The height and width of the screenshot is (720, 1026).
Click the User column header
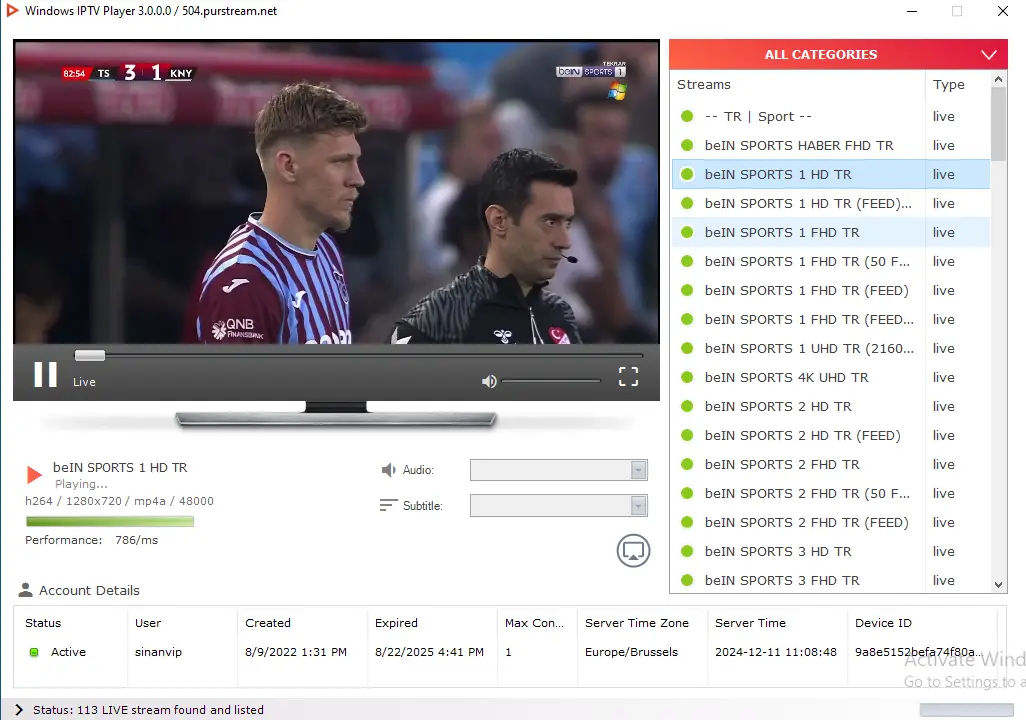[183, 623]
